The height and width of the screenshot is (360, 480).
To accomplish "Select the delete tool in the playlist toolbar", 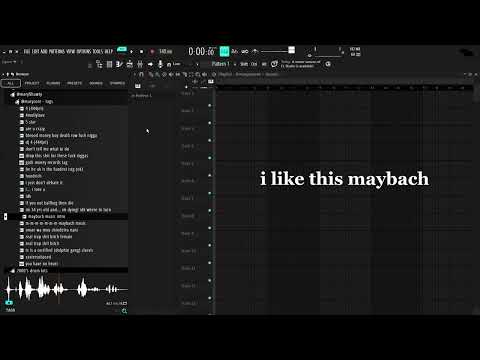I will coord(164,74).
